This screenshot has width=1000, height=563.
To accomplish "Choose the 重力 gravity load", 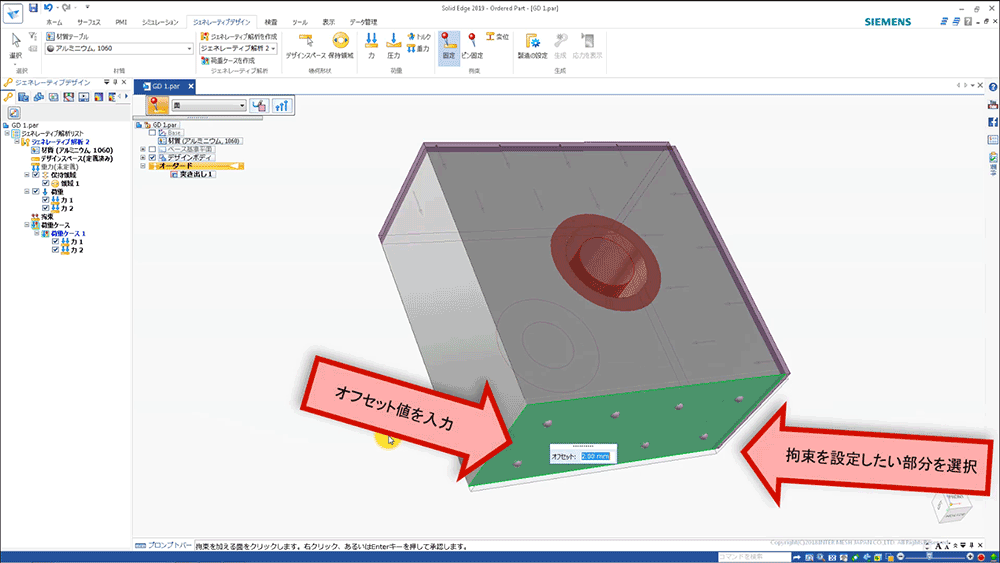I will click(418, 48).
